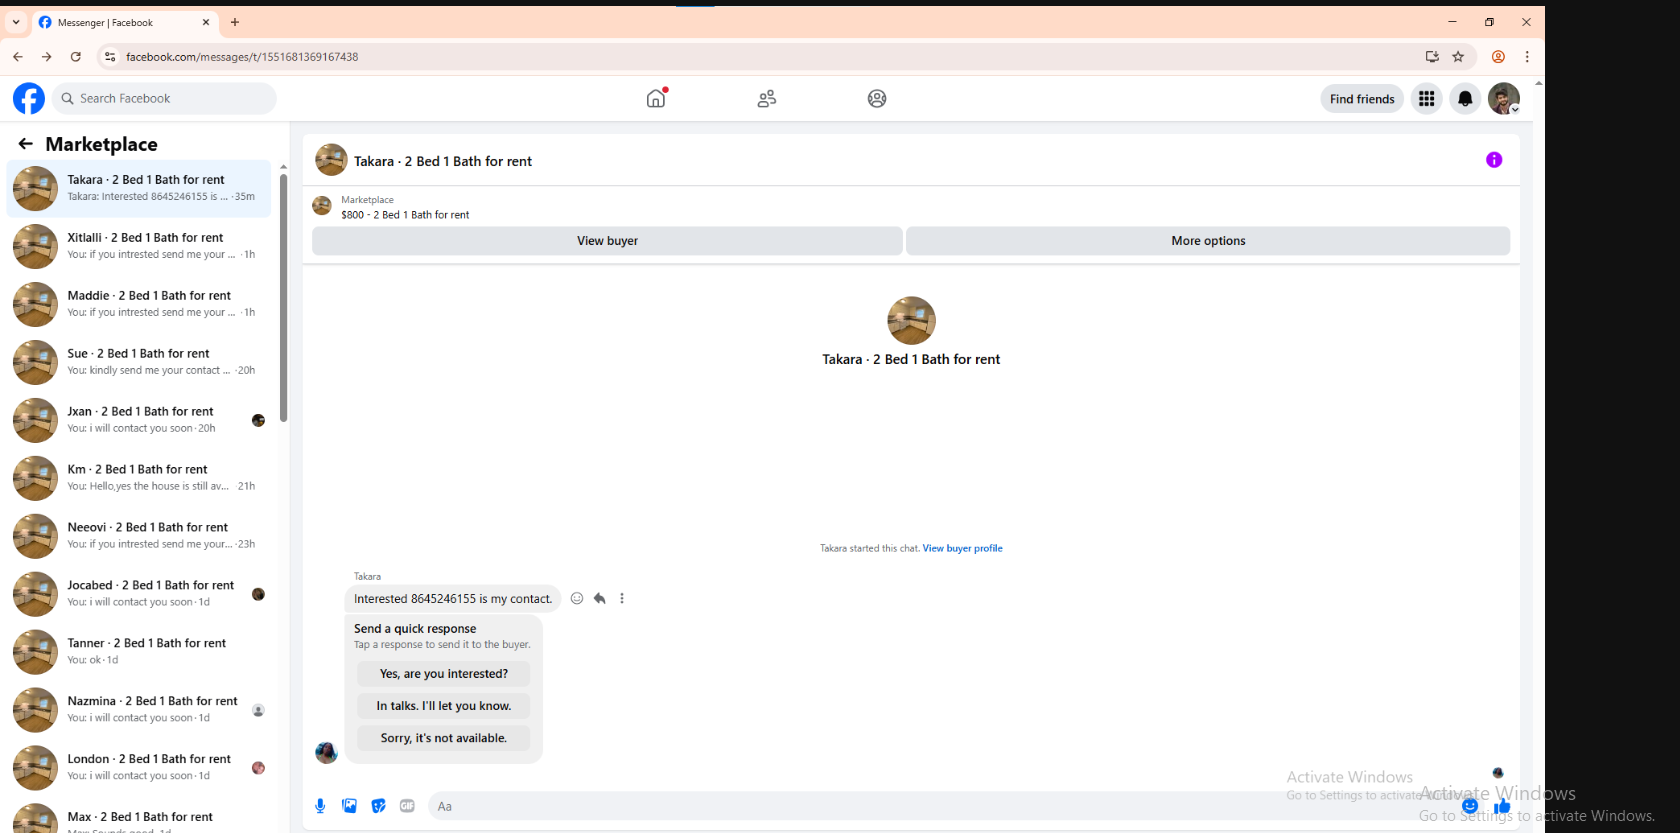Go to the Facebook Home feed icon
The height and width of the screenshot is (833, 1680).
pyautogui.click(x=656, y=98)
